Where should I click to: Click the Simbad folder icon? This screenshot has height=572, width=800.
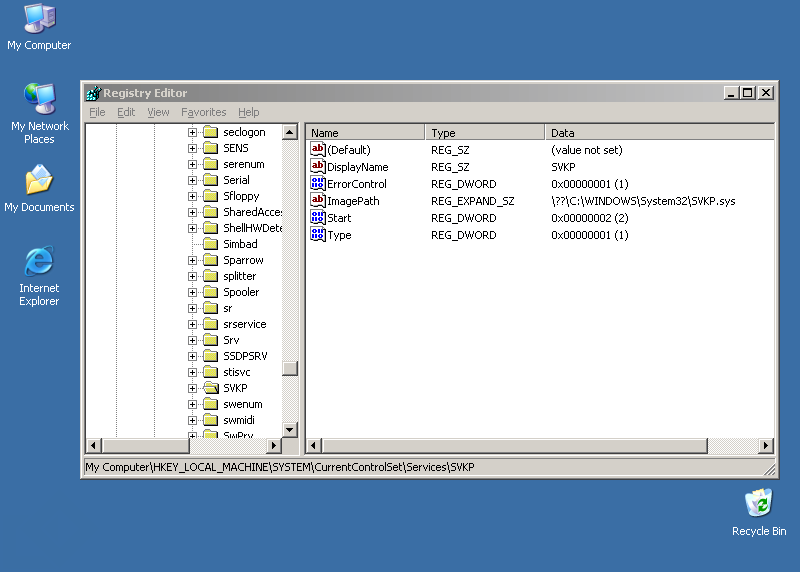point(211,244)
